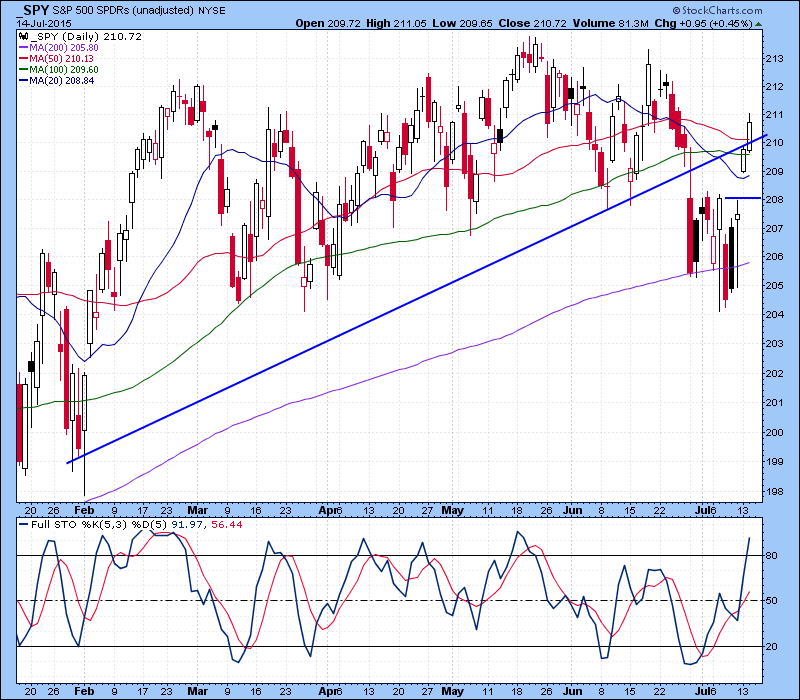Image resolution: width=800 pixels, height=700 pixels.
Task: Click the stochastic %K value 91.97
Action: pyautogui.click(x=187, y=524)
